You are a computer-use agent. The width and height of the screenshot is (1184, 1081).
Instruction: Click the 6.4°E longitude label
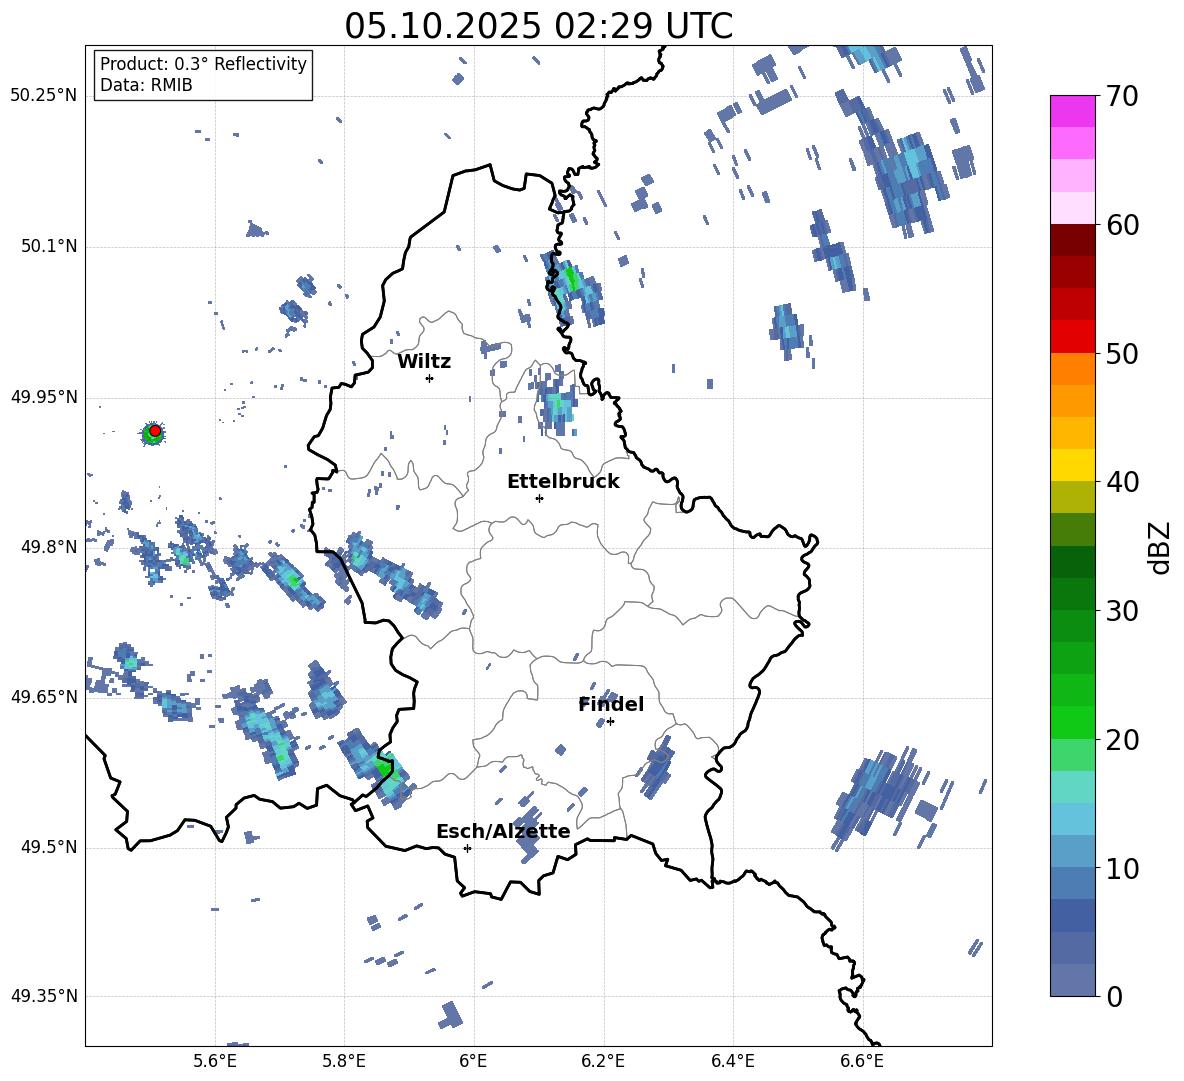[732, 1061]
